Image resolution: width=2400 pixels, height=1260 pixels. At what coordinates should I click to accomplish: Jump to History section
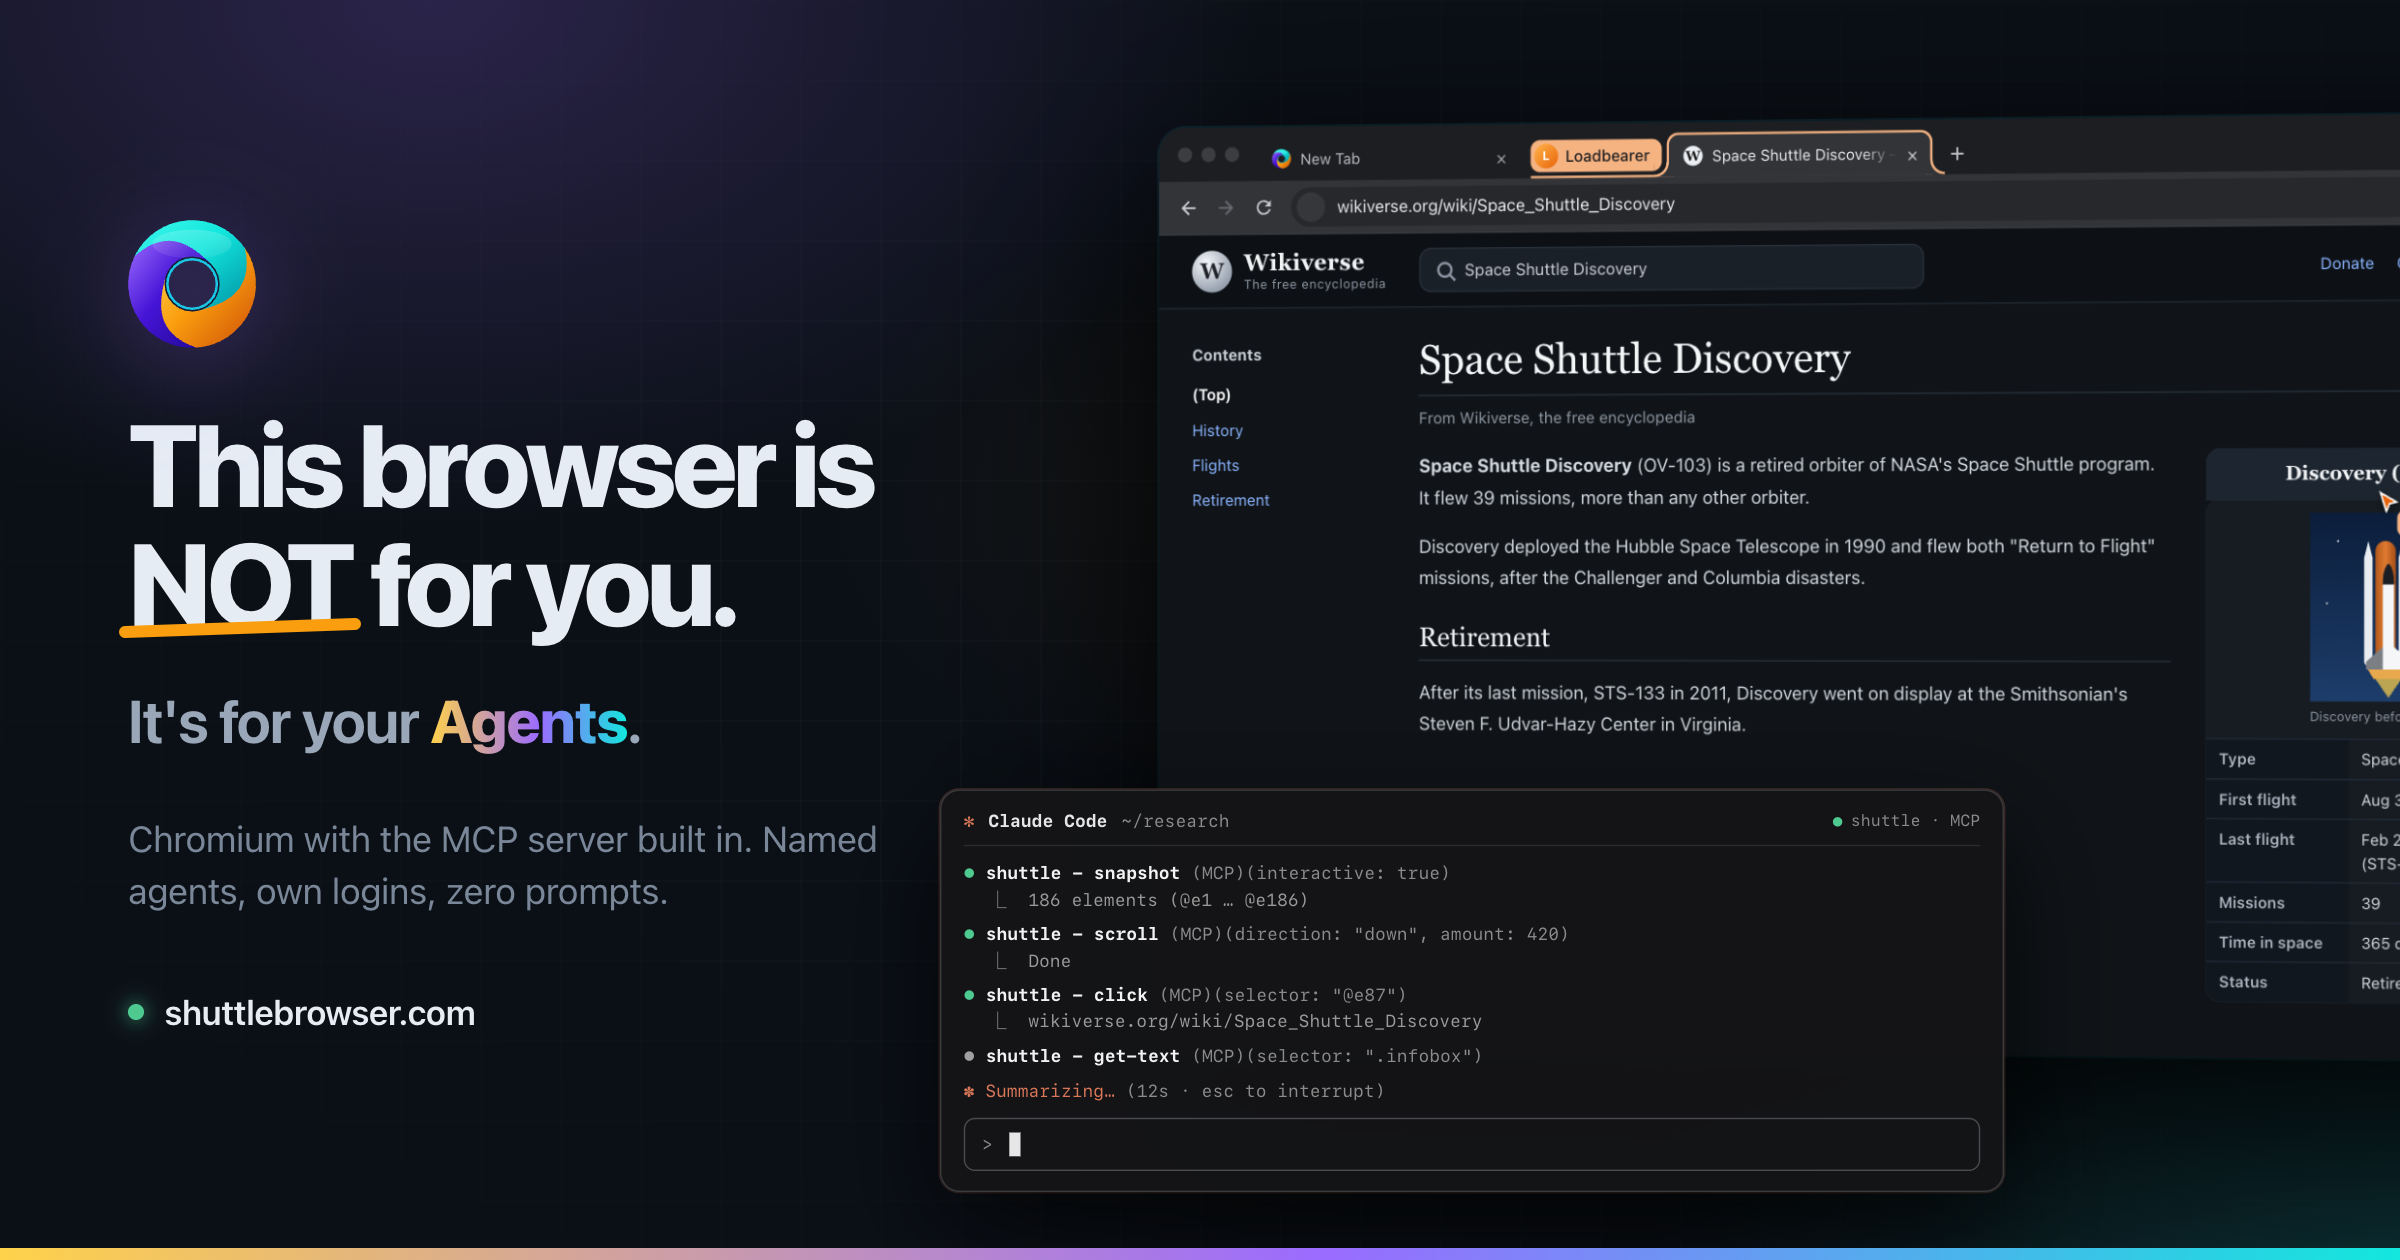[x=1217, y=431]
